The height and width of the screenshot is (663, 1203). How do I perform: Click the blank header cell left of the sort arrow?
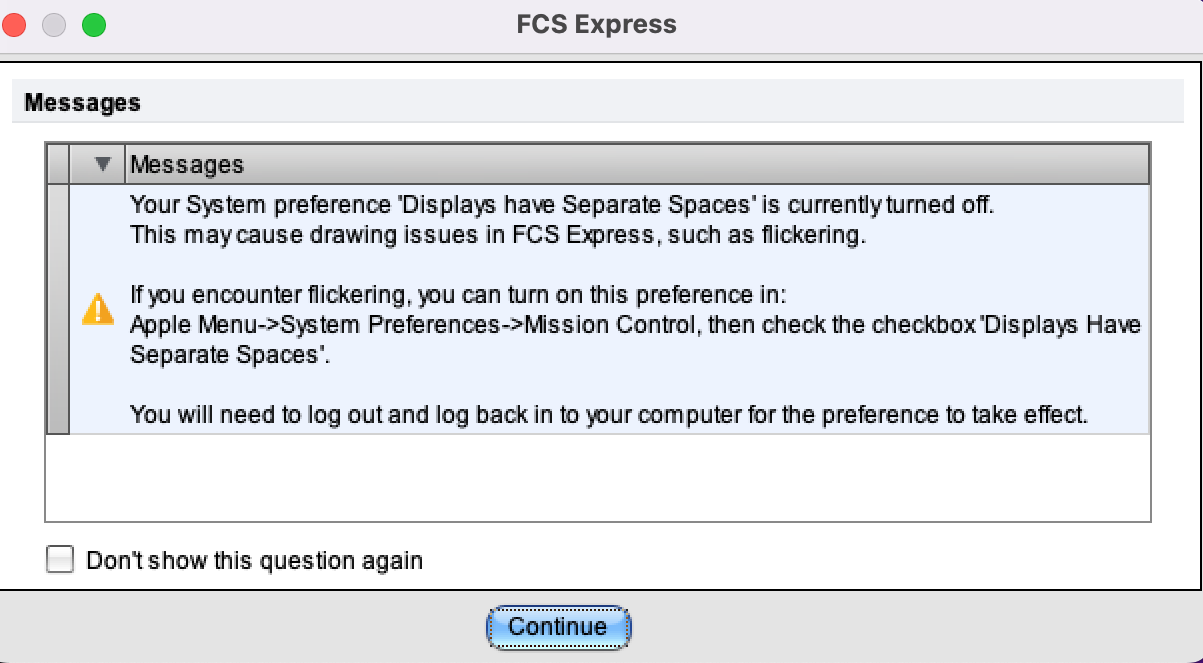(58, 164)
